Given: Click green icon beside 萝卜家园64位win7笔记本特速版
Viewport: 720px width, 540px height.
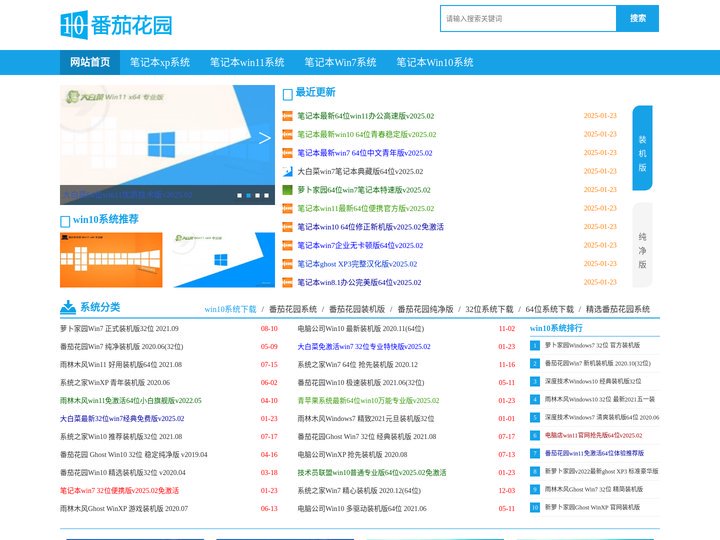Looking at the screenshot, I should point(287,190).
